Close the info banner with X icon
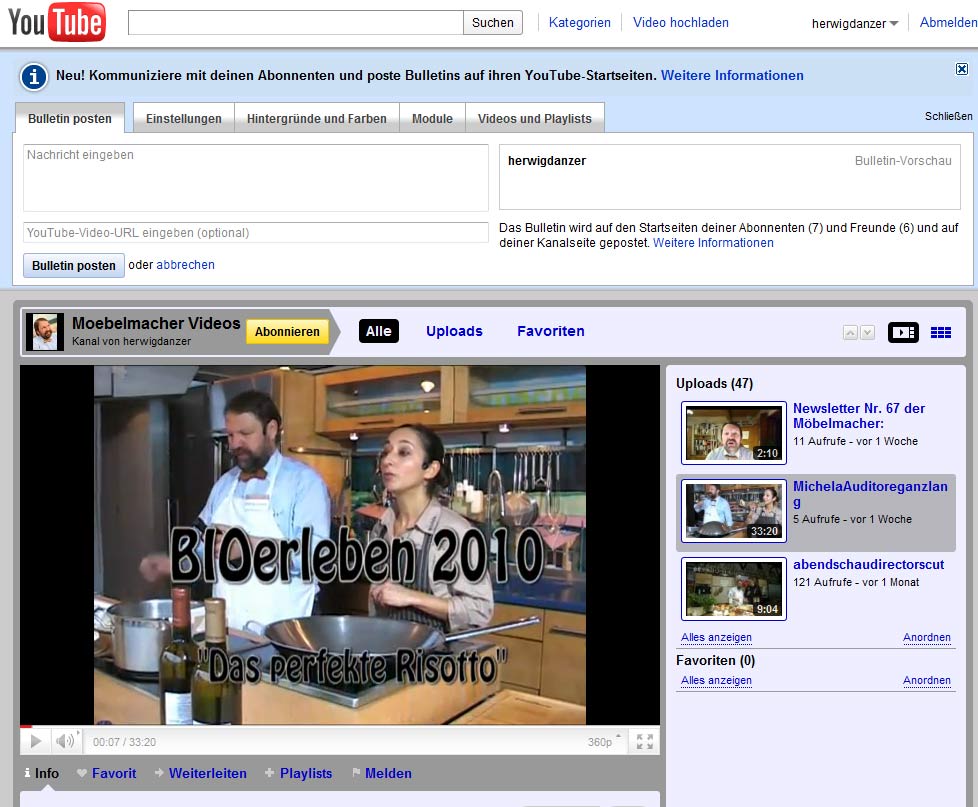 pos(961,69)
